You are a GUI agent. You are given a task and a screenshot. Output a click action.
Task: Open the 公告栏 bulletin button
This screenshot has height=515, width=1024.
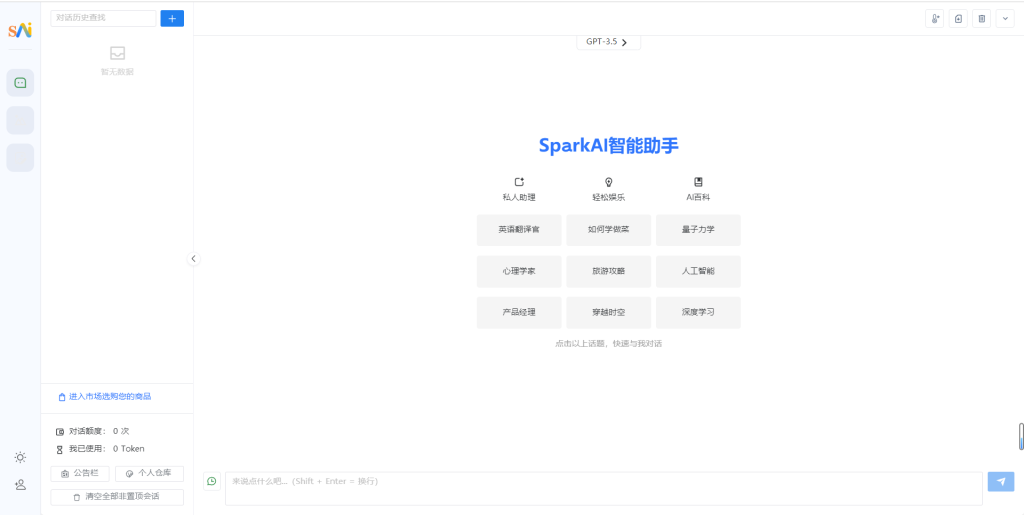point(80,473)
